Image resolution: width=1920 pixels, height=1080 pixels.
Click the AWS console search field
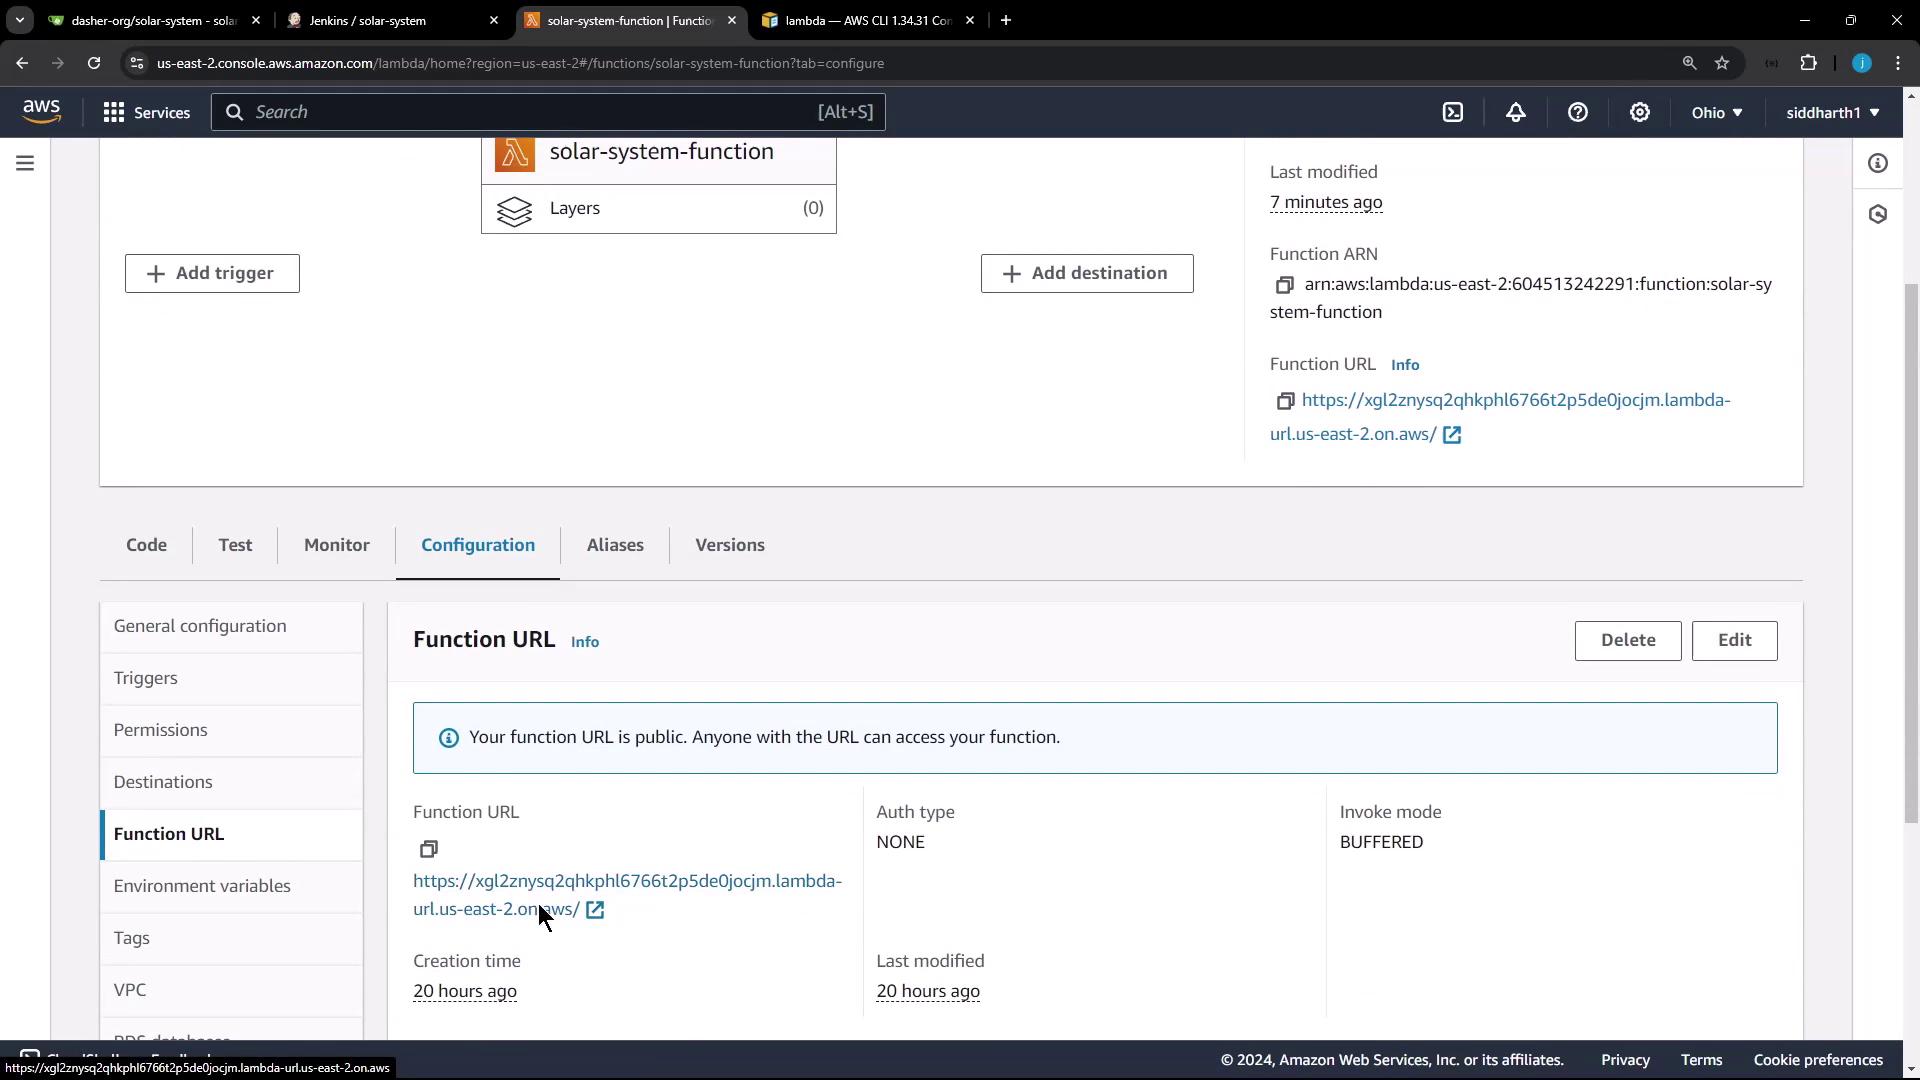pyautogui.click(x=547, y=112)
